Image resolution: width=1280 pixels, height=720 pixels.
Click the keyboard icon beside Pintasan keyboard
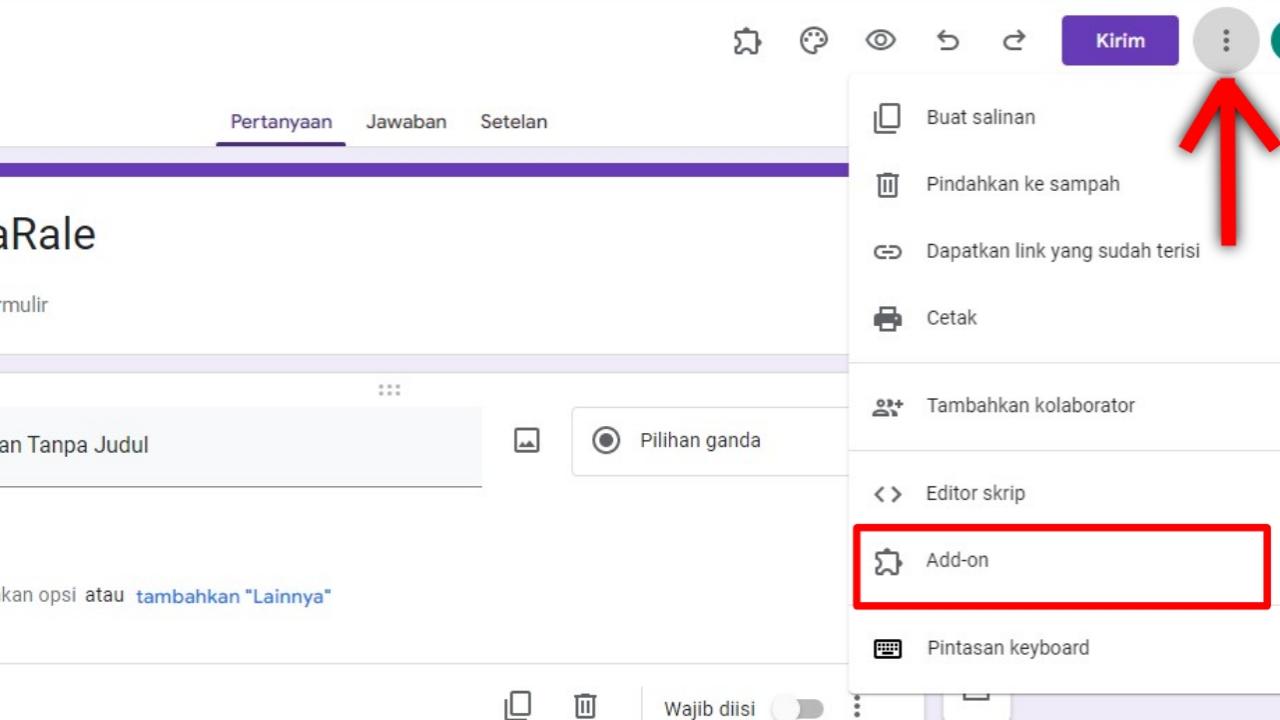pyautogui.click(x=887, y=649)
